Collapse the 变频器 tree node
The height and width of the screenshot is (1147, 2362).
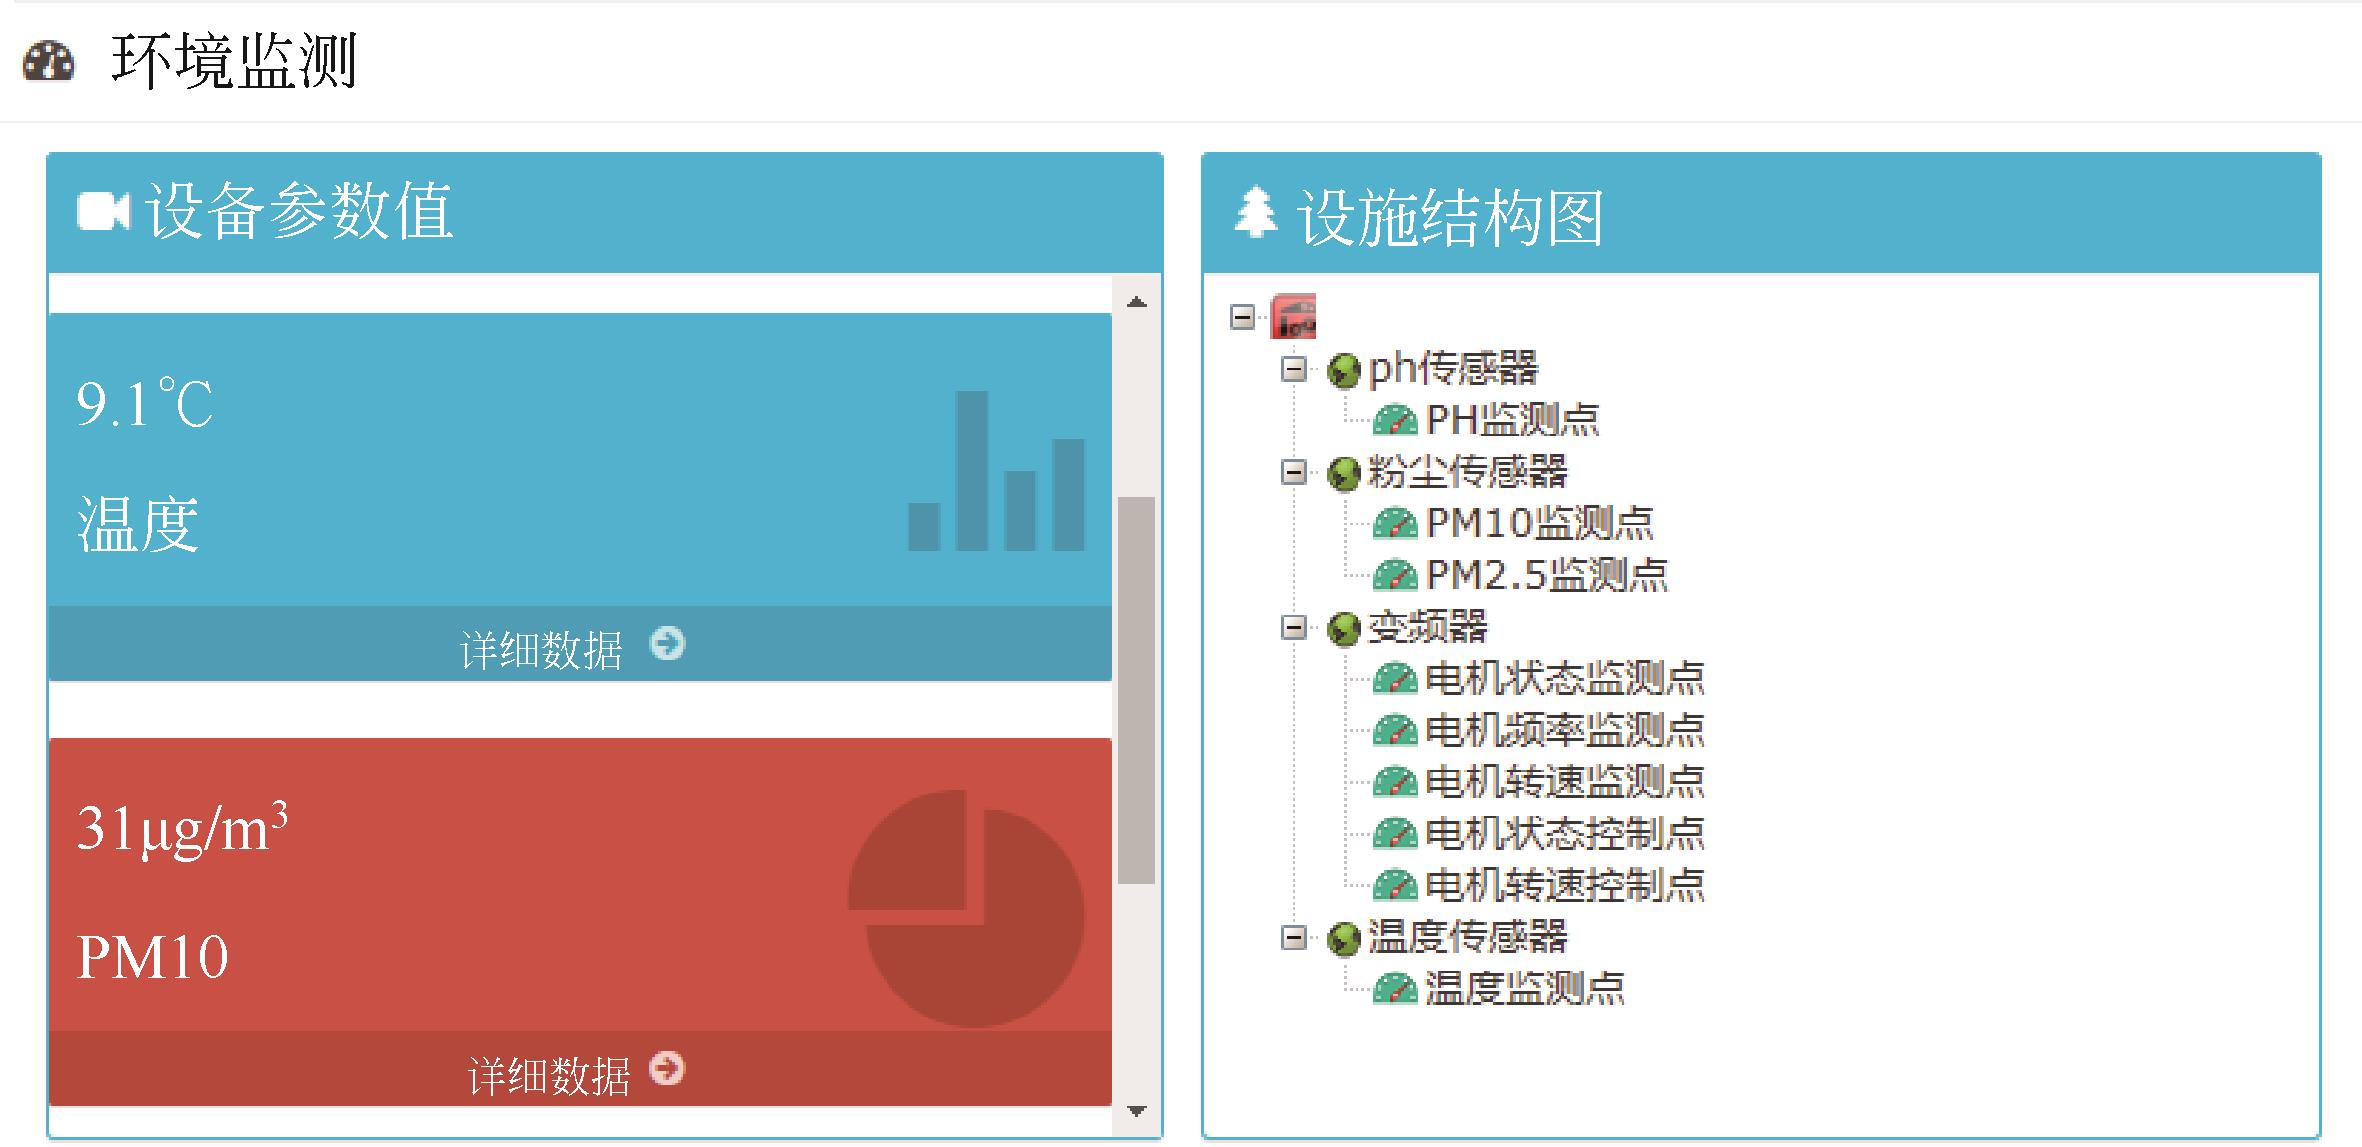[1294, 628]
